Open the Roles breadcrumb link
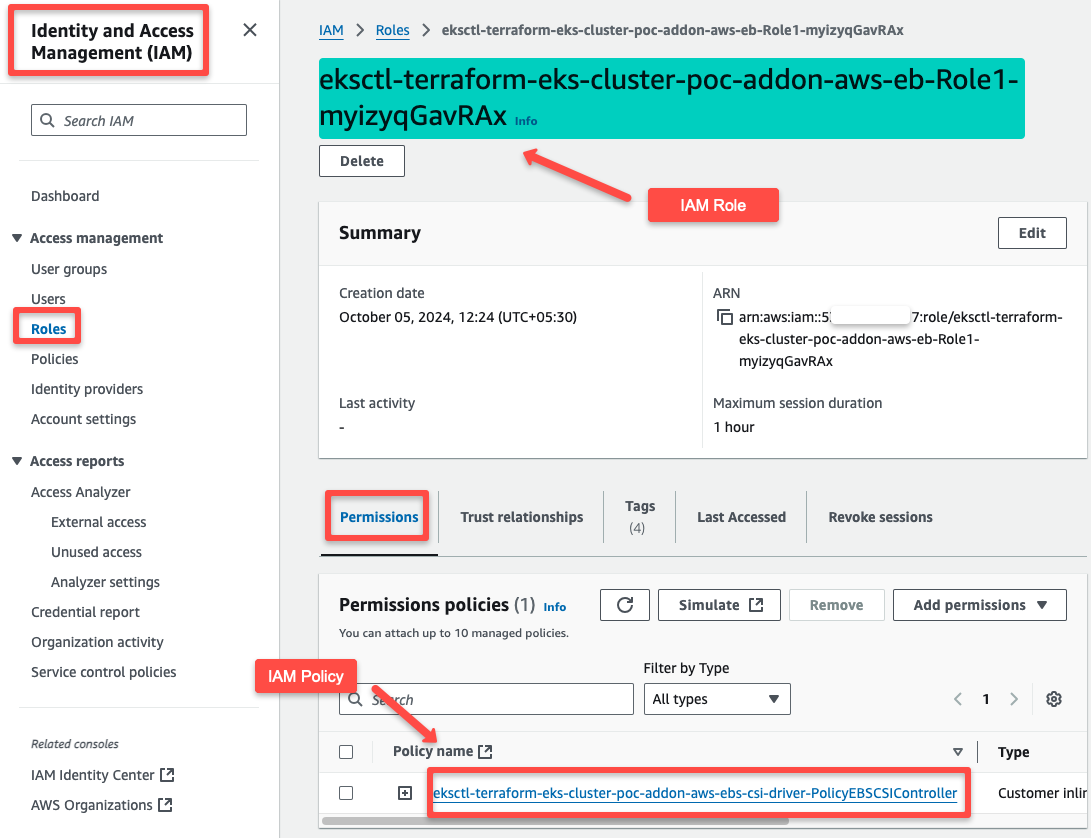 pyautogui.click(x=392, y=30)
